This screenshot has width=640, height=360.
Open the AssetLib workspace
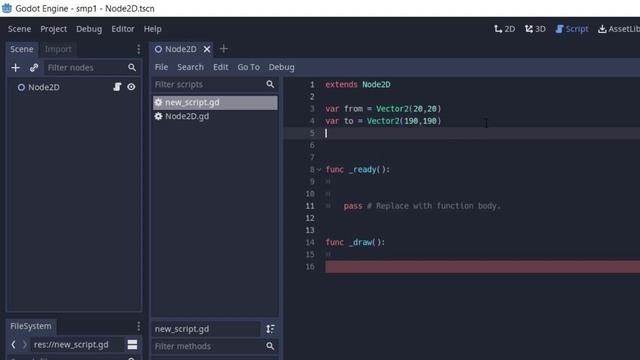click(619, 29)
